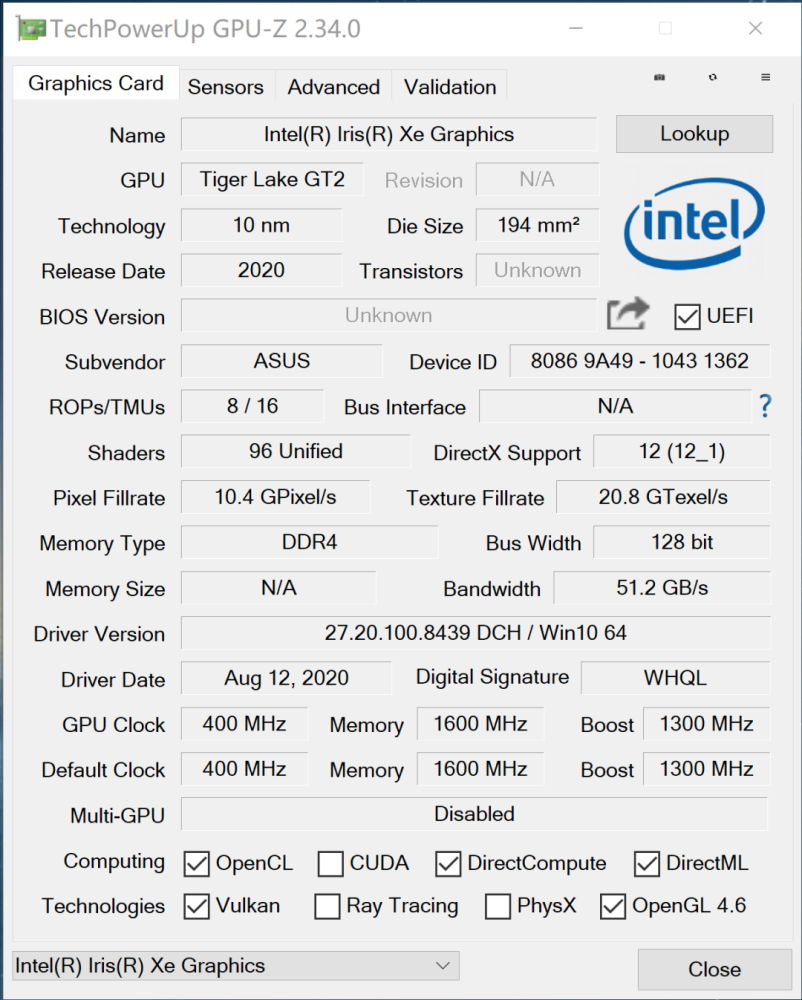The height and width of the screenshot is (1000, 802).
Task: Click the GPU-Z title bar icon
Action: point(30,29)
